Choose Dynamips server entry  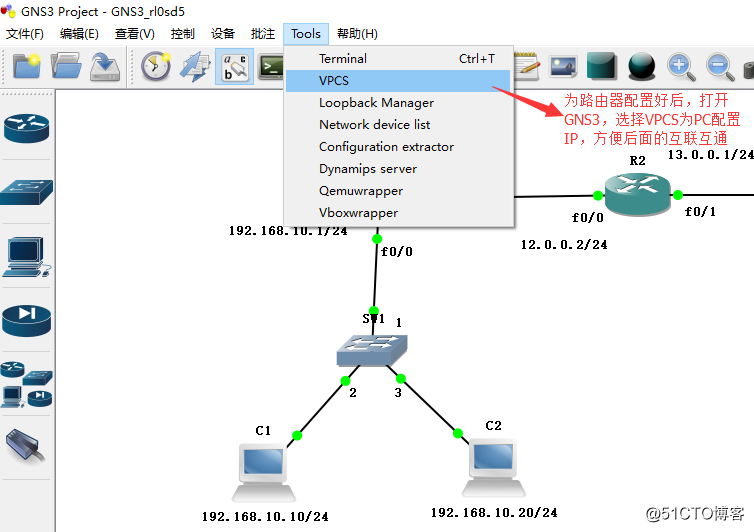click(x=398, y=169)
